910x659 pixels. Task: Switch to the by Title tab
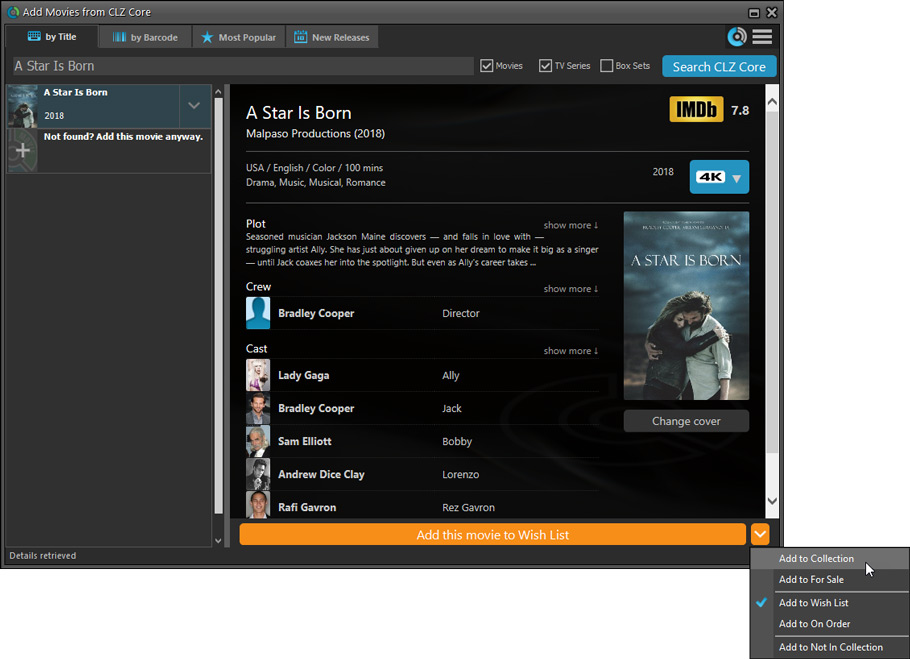(x=52, y=37)
